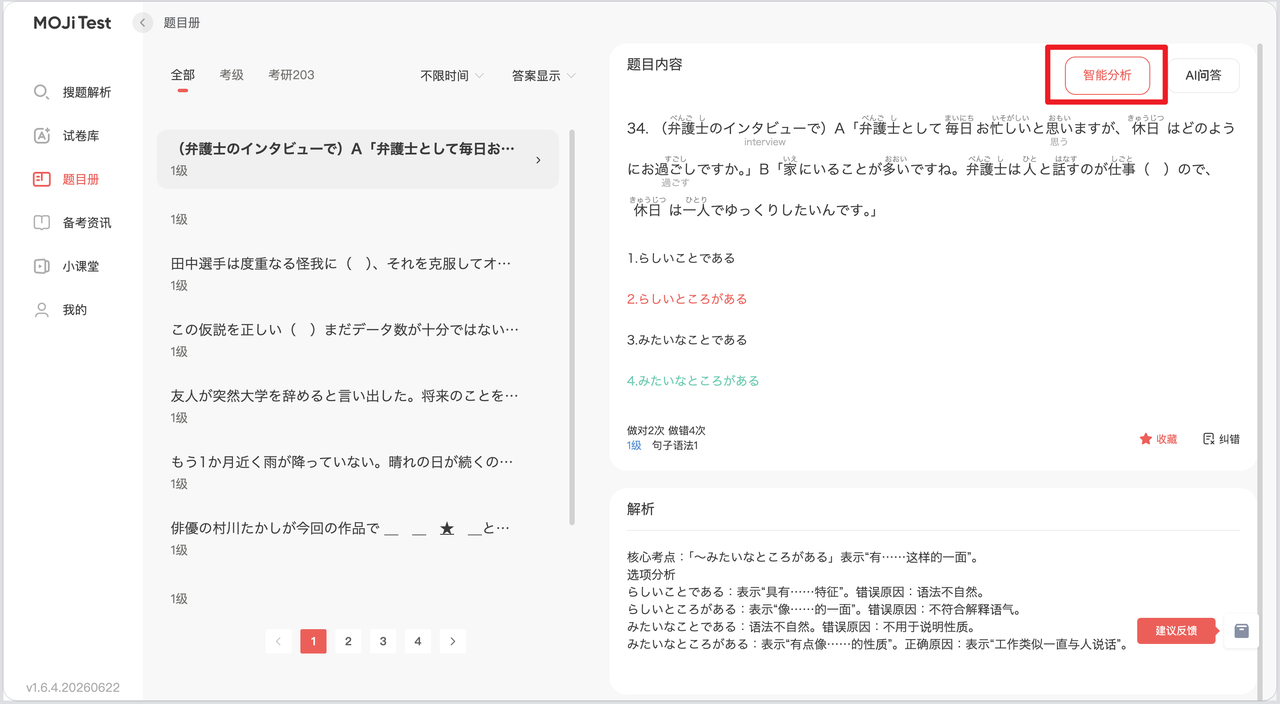The image size is (1280, 704).
Task: Select the 全部 tab
Action: [x=183, y=75]
